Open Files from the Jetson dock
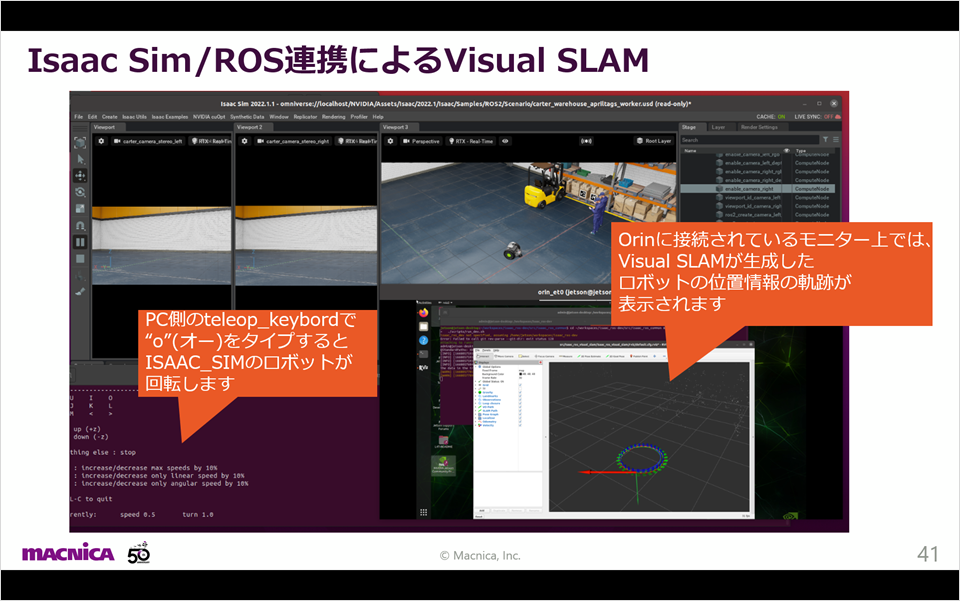 point(424,326)
